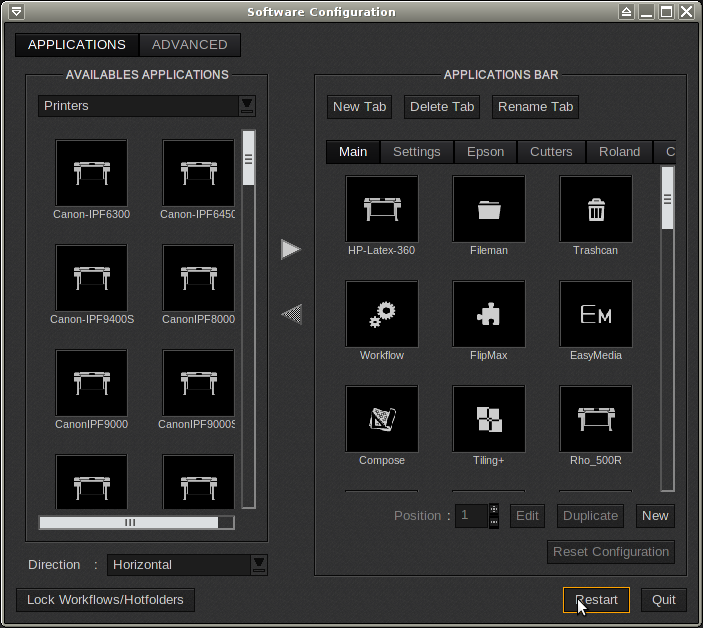Click the New application button
Image resolution: width=703 pixels, height=628 pixels.
(655, 516)
